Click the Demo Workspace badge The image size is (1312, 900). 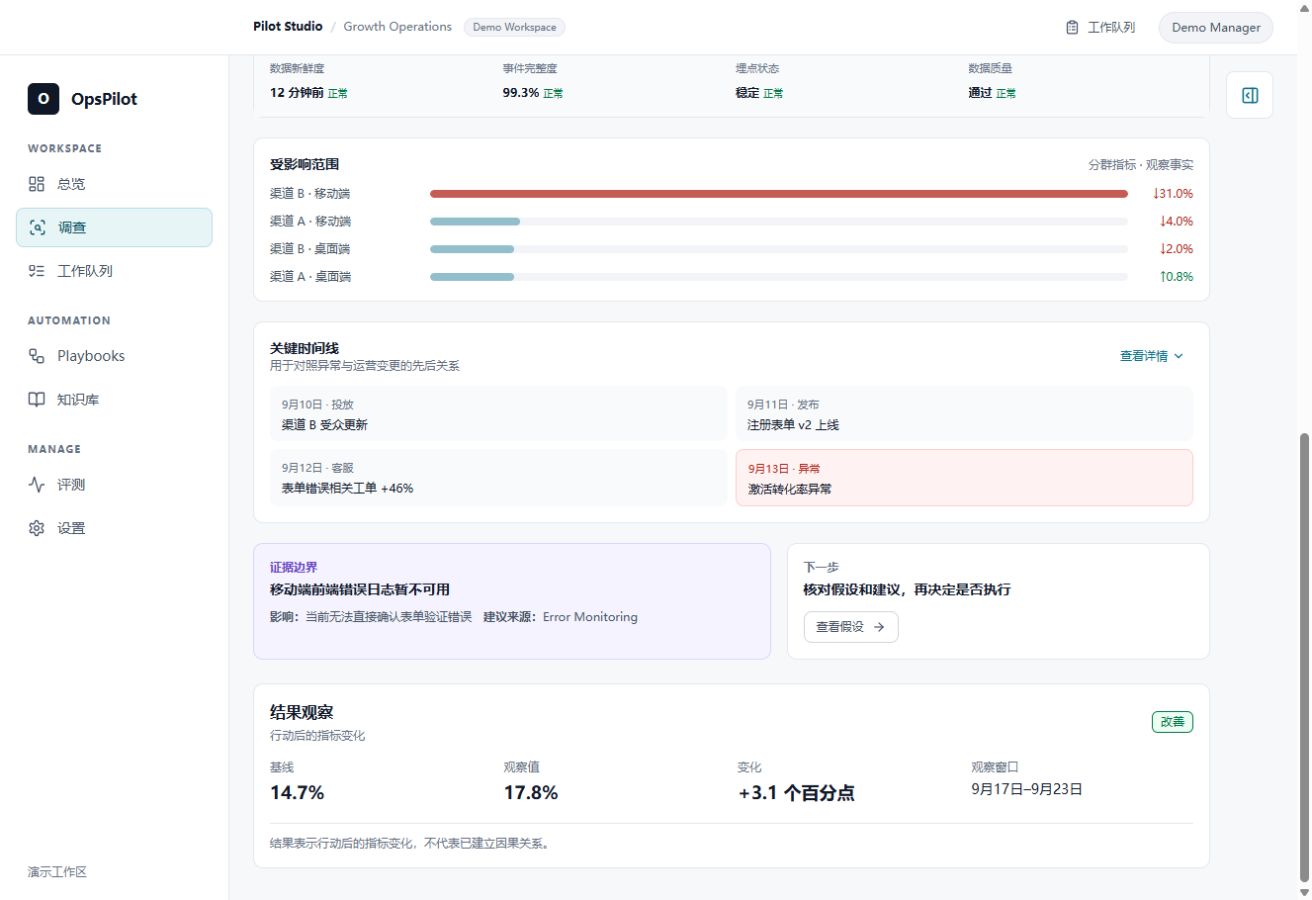point(515,27)
